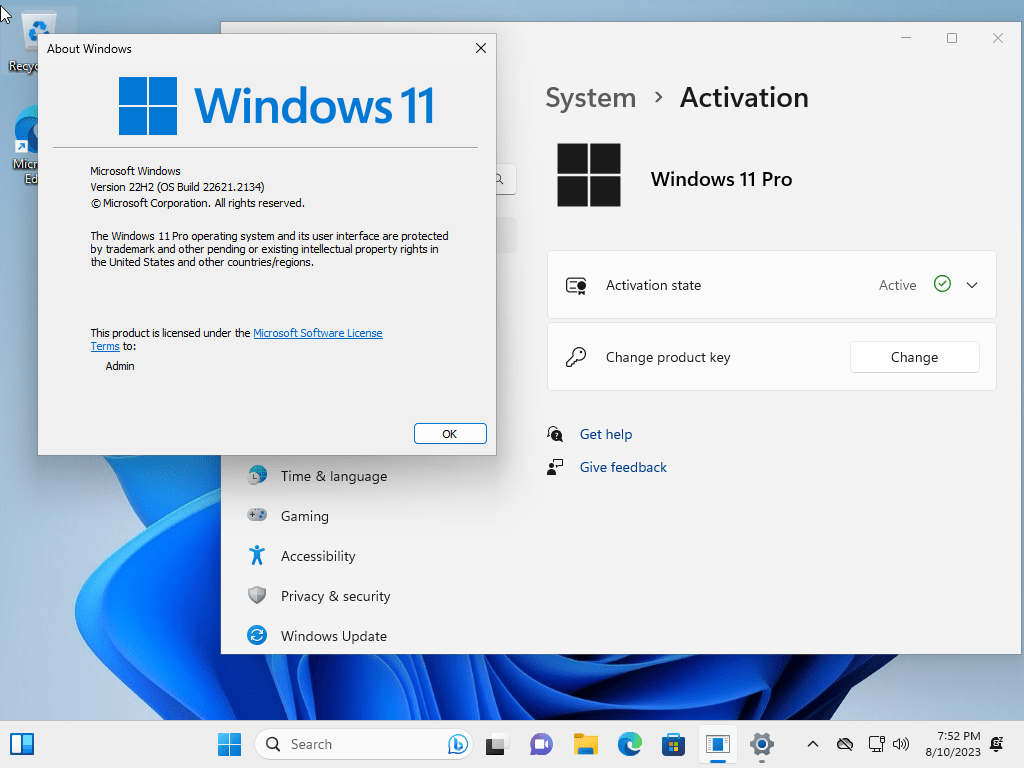1024x768 pixels.
Task: Maximize the Settings window
Action: click(x=952, y=38)
